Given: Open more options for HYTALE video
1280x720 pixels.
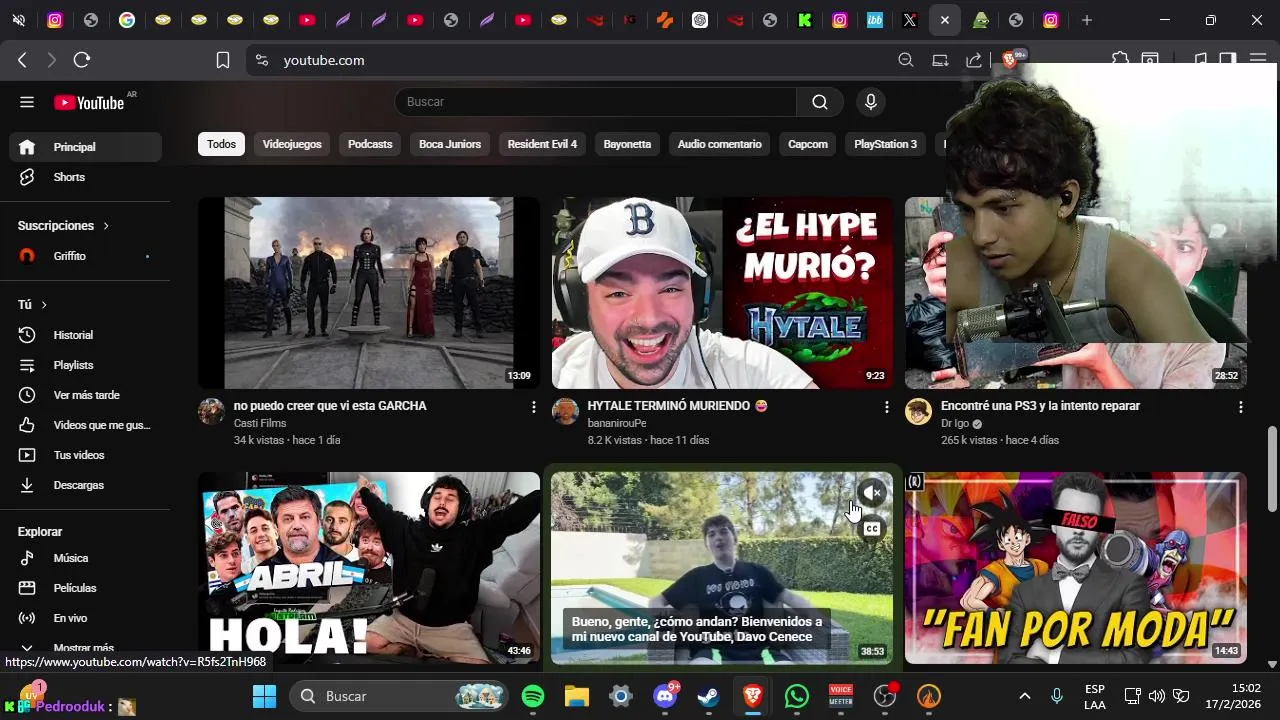Looking at the screenshot, I should pyautogui.click(x=886, y=407).
